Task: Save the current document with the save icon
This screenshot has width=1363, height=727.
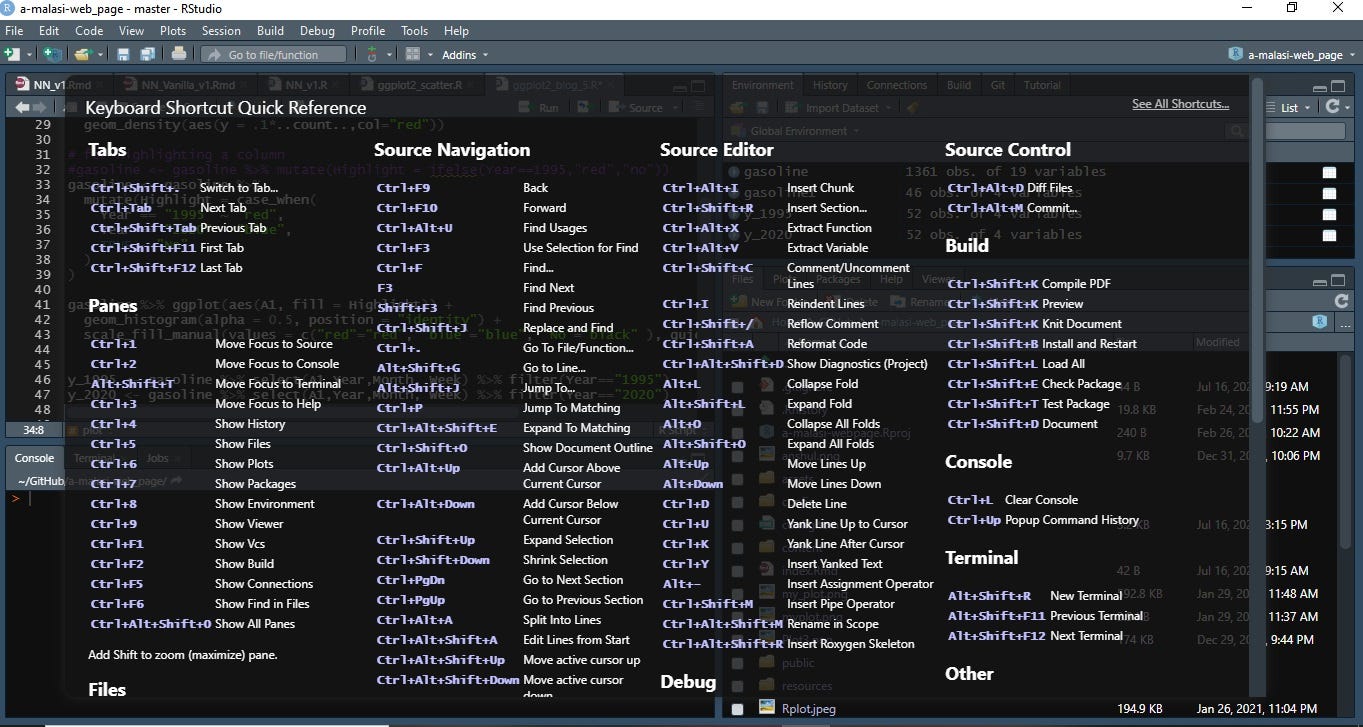Action: click(x=123, y=54)
